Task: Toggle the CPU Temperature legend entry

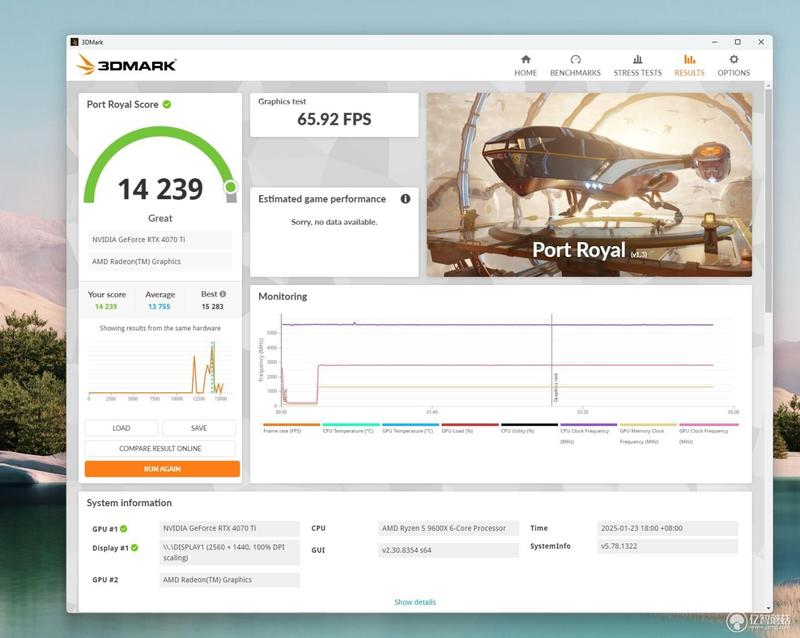Action: [x=351, y=428]
